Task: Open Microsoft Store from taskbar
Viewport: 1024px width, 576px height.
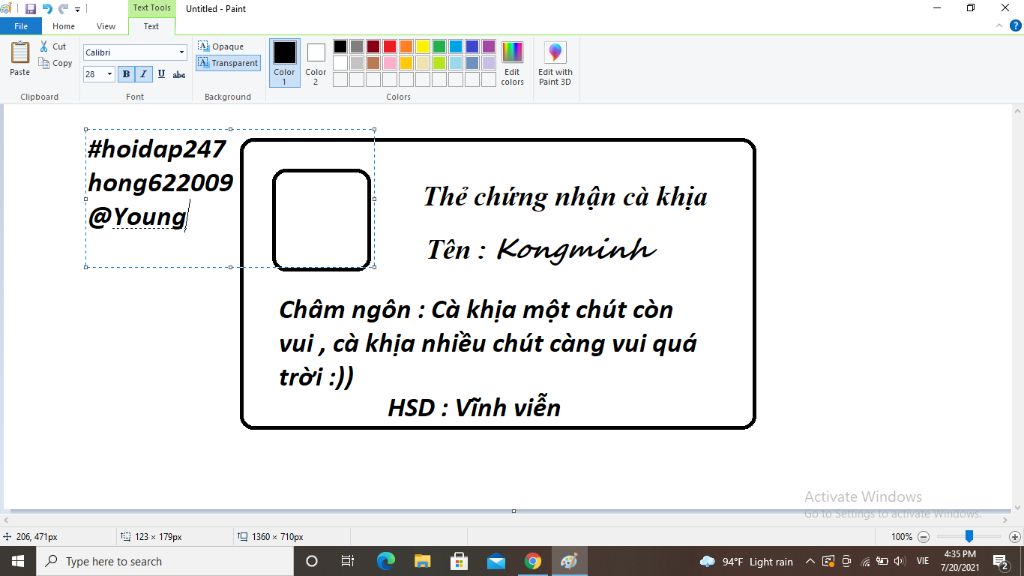Action: tap(459, 561)
